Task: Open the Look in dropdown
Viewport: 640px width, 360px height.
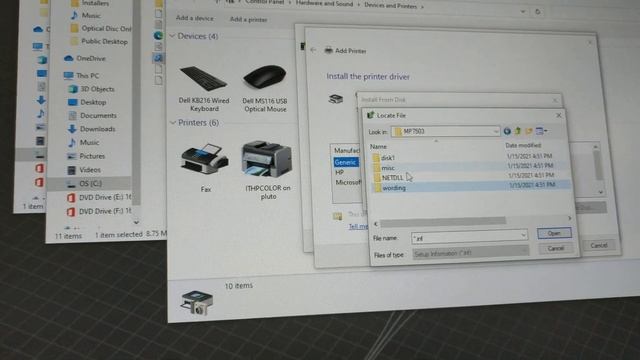Action: point(496,131)
